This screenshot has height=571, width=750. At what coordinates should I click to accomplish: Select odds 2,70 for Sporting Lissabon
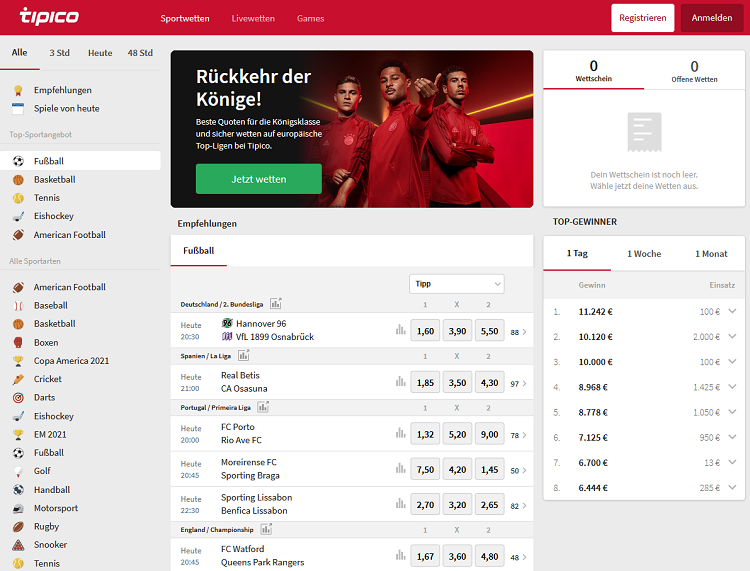[425, 505]
